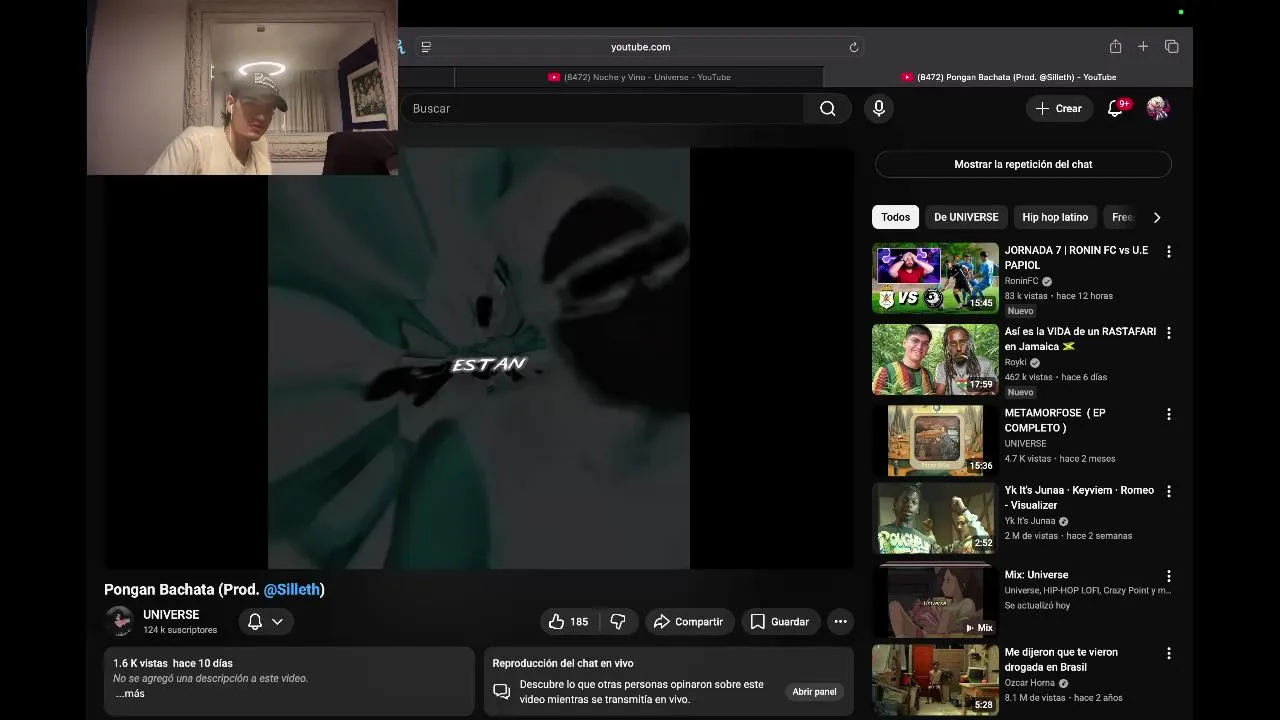Open Yk It's Junaa Visualizer thumbnail
1280x720 pixels.
(935, 518)
